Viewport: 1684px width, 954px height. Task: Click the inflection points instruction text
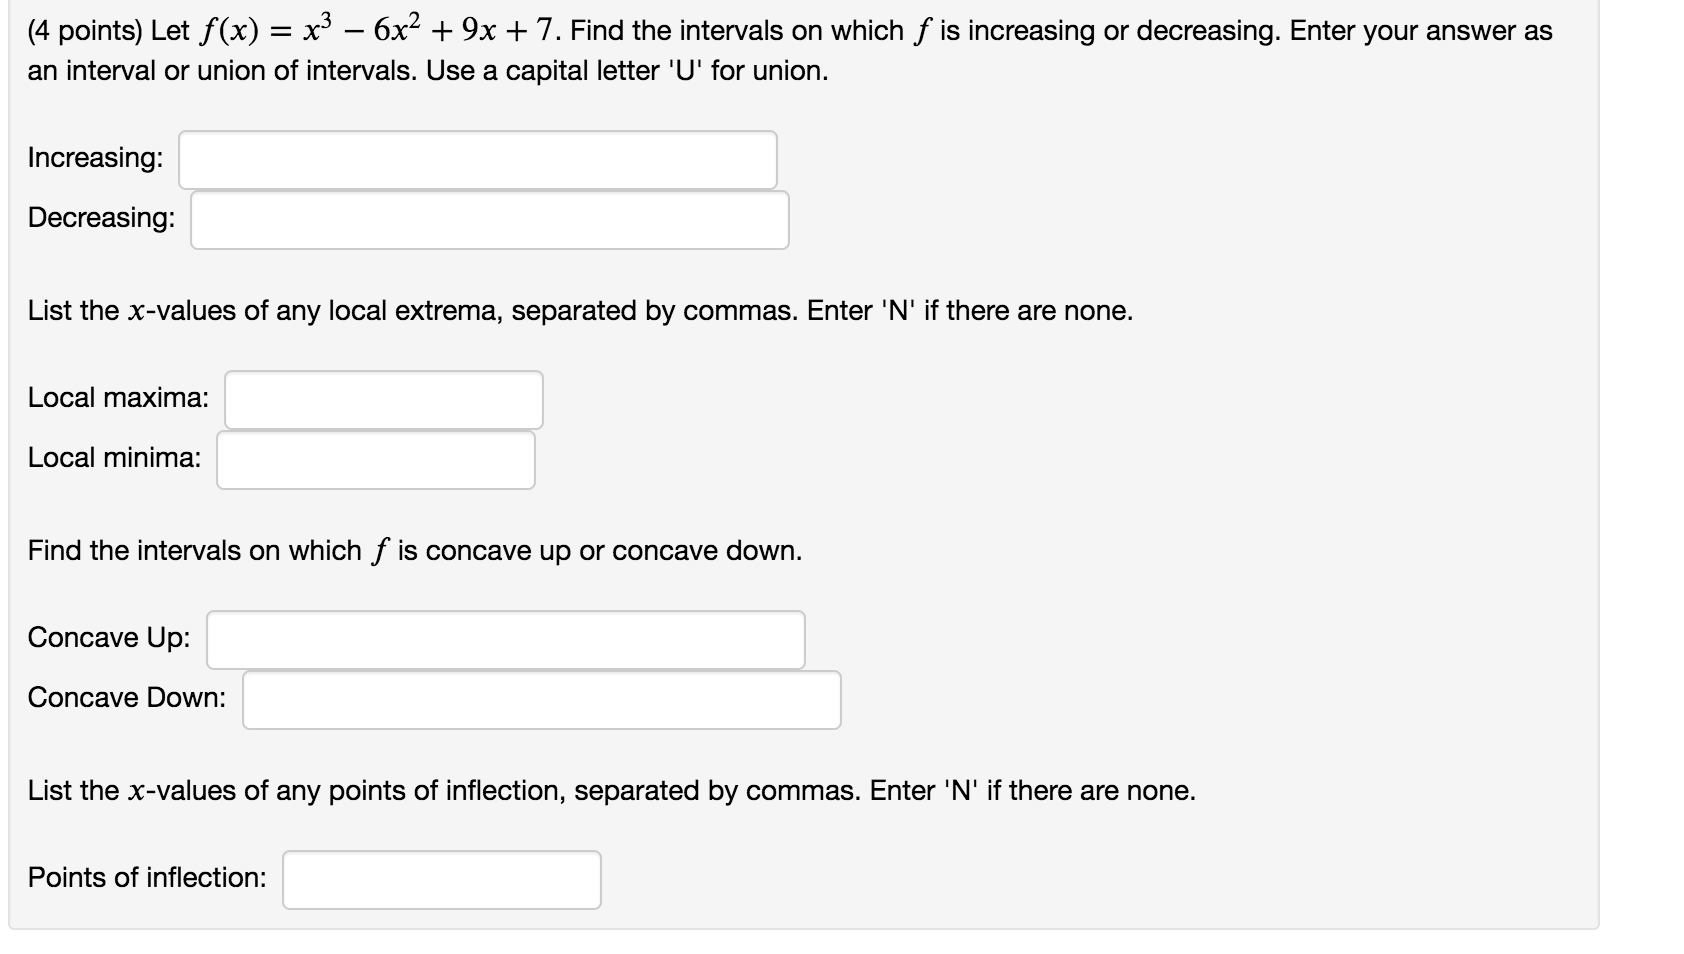[612, 791]
